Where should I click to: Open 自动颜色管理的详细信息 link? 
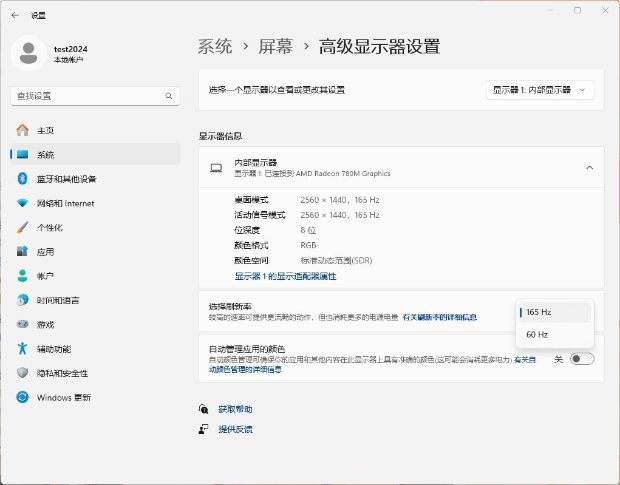372,364
